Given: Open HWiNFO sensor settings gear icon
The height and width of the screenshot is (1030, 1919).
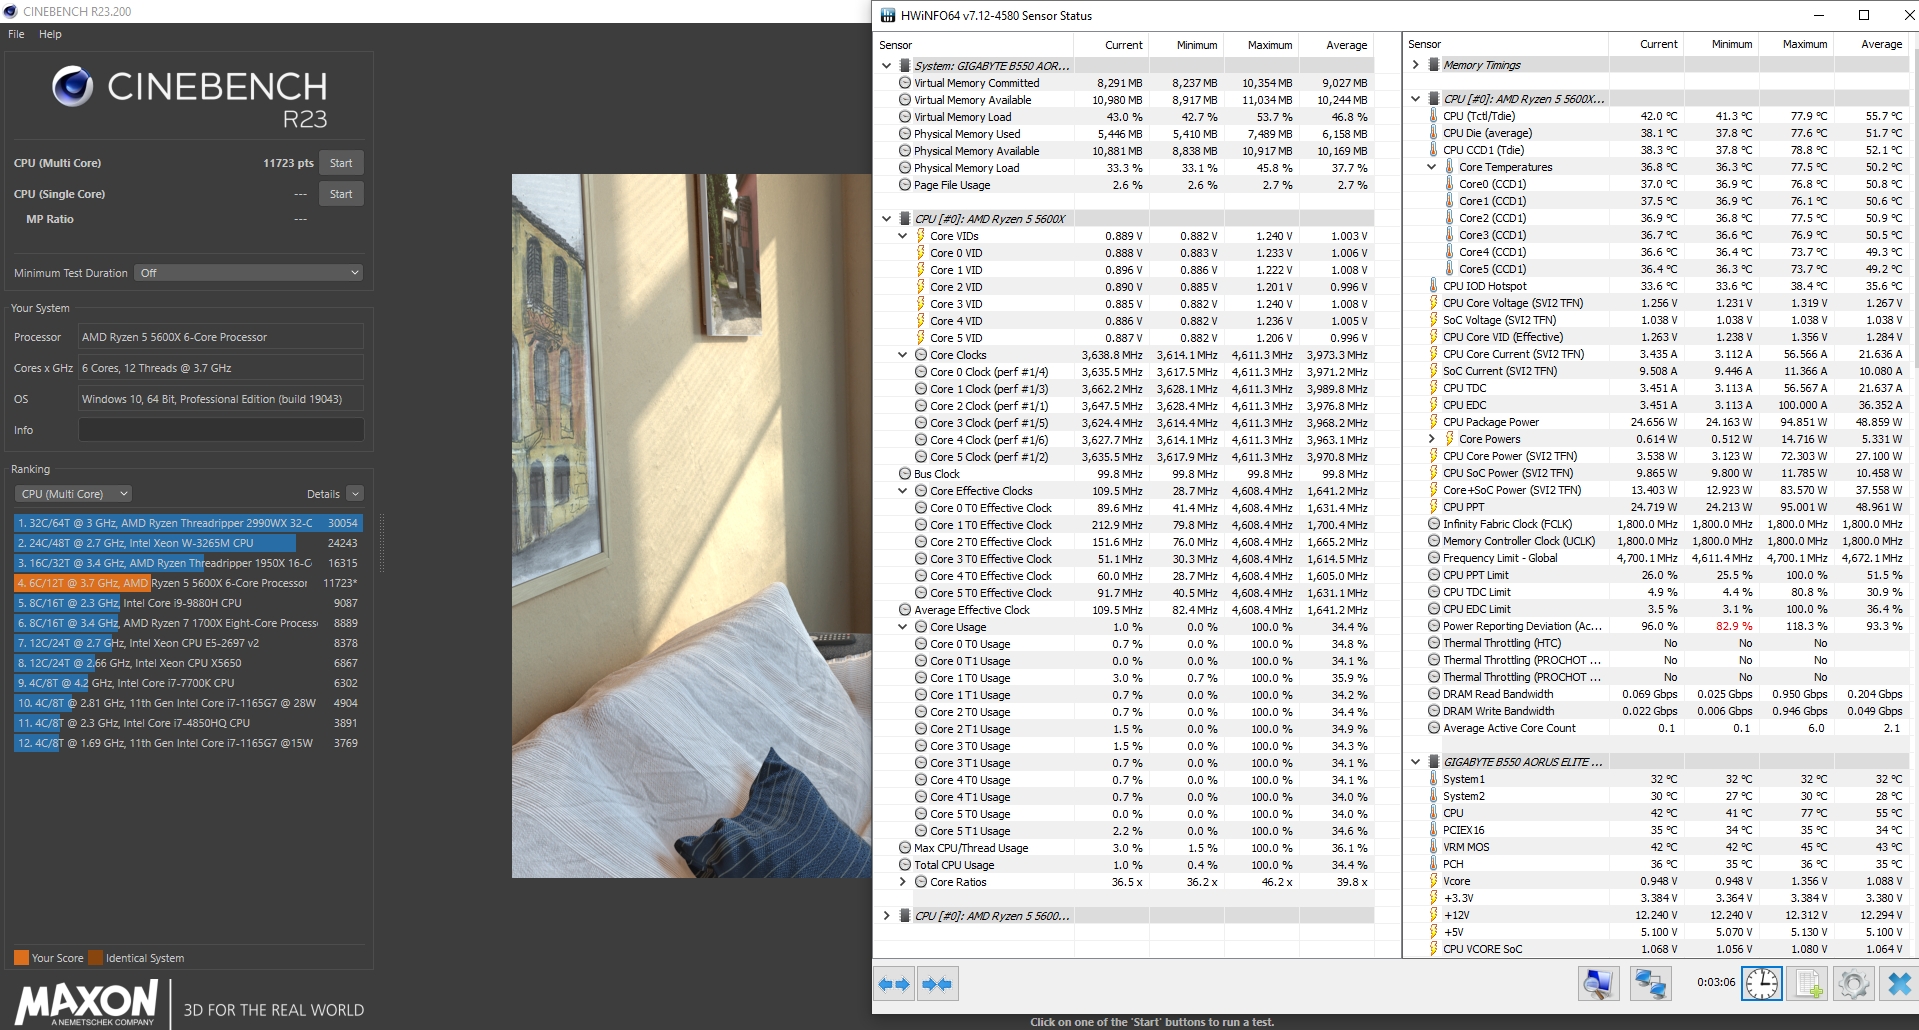Looking at the screenshot, I should pos(1853,984).
